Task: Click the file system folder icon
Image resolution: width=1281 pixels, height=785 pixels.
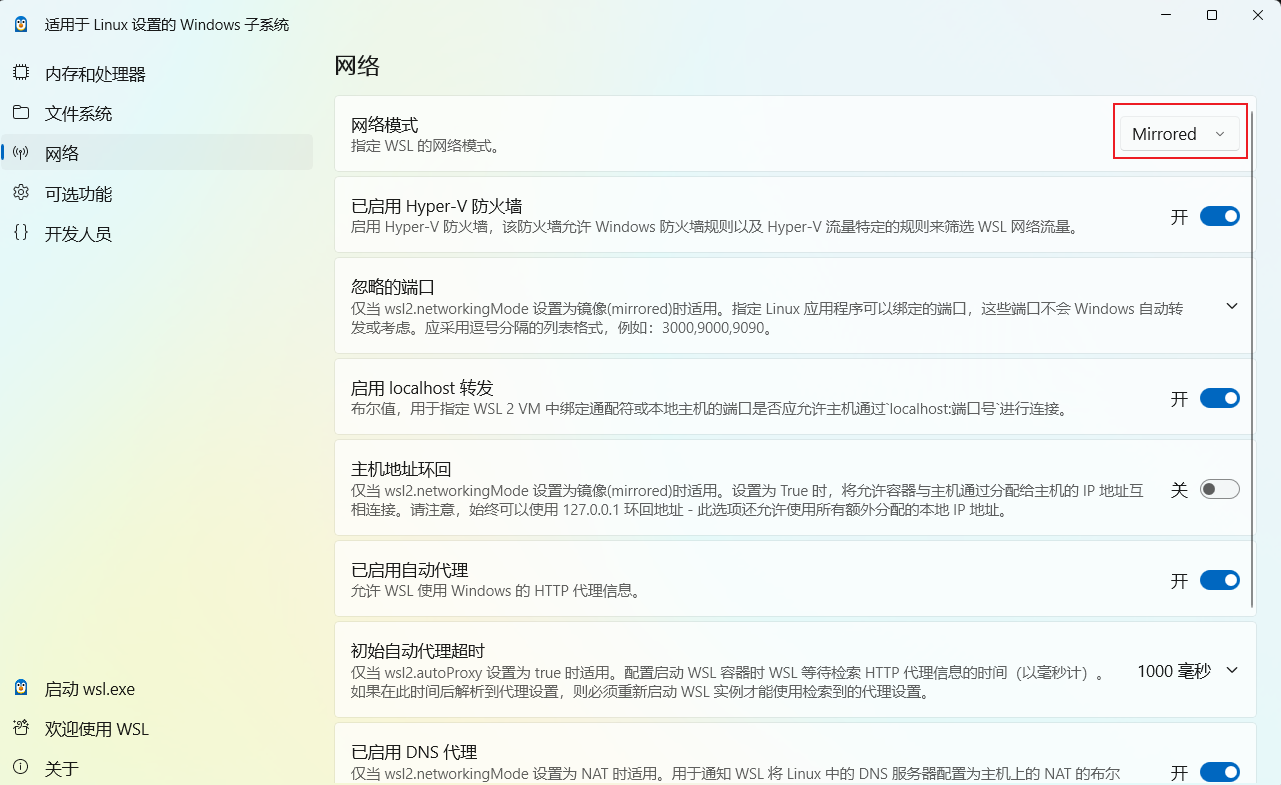Action: (21, 113)
